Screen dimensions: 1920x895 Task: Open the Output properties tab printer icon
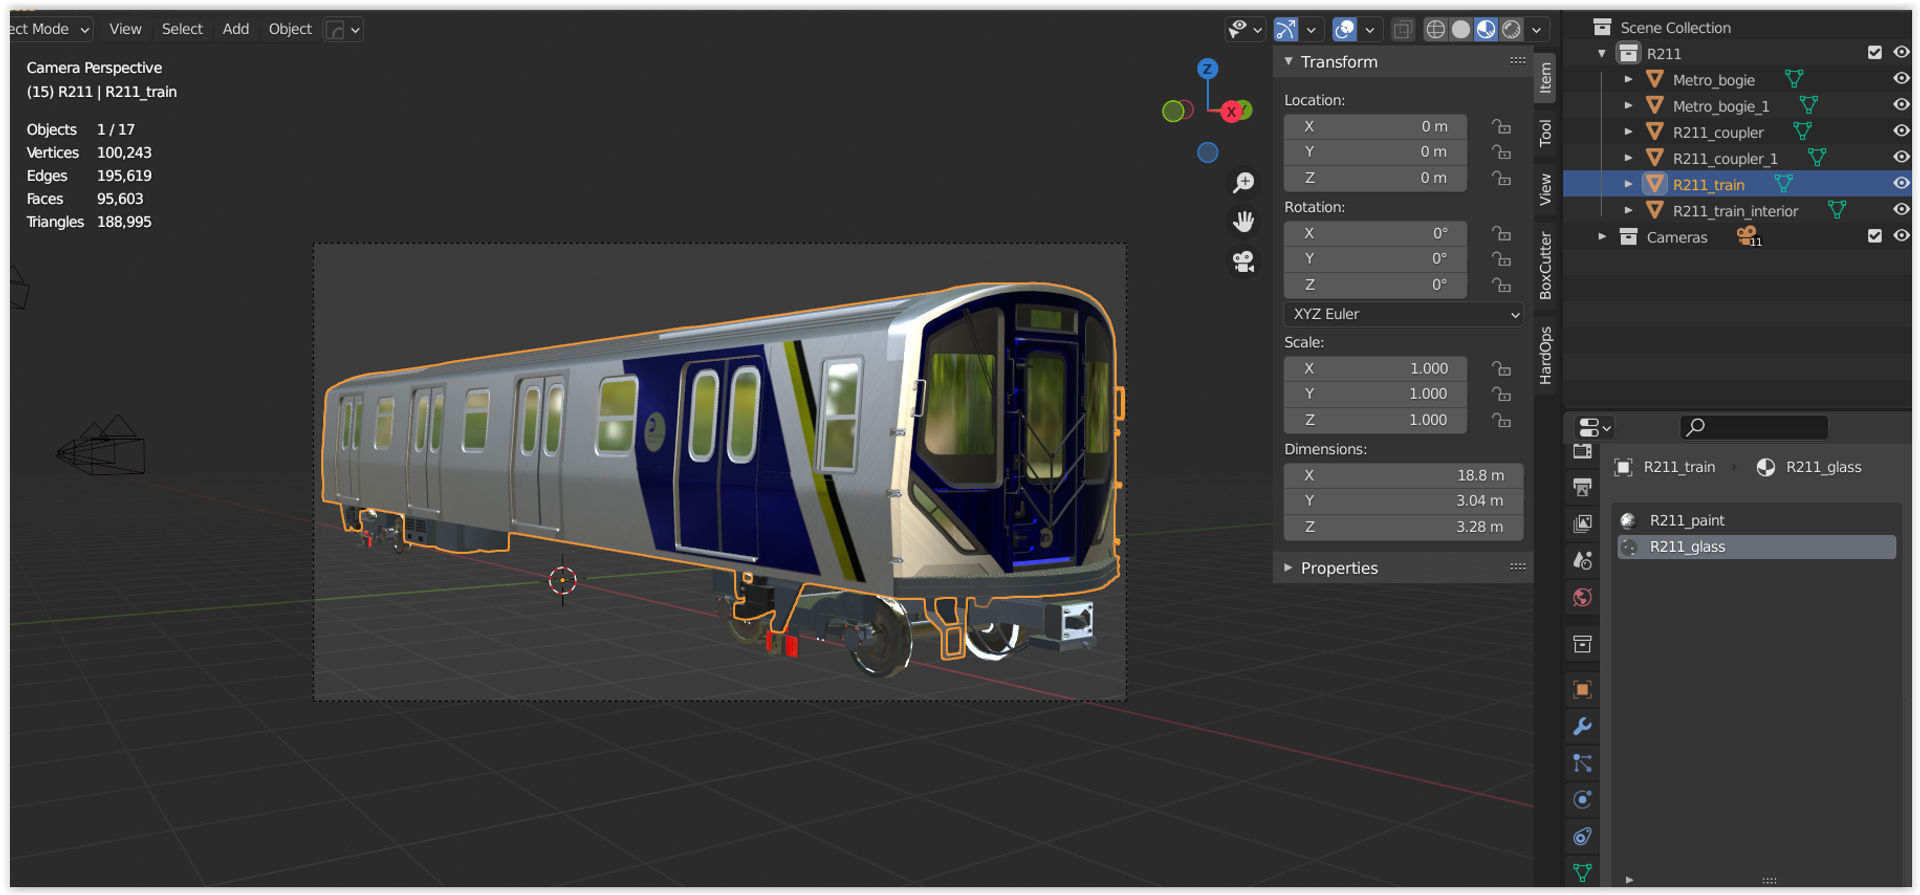coord(1582,487)
